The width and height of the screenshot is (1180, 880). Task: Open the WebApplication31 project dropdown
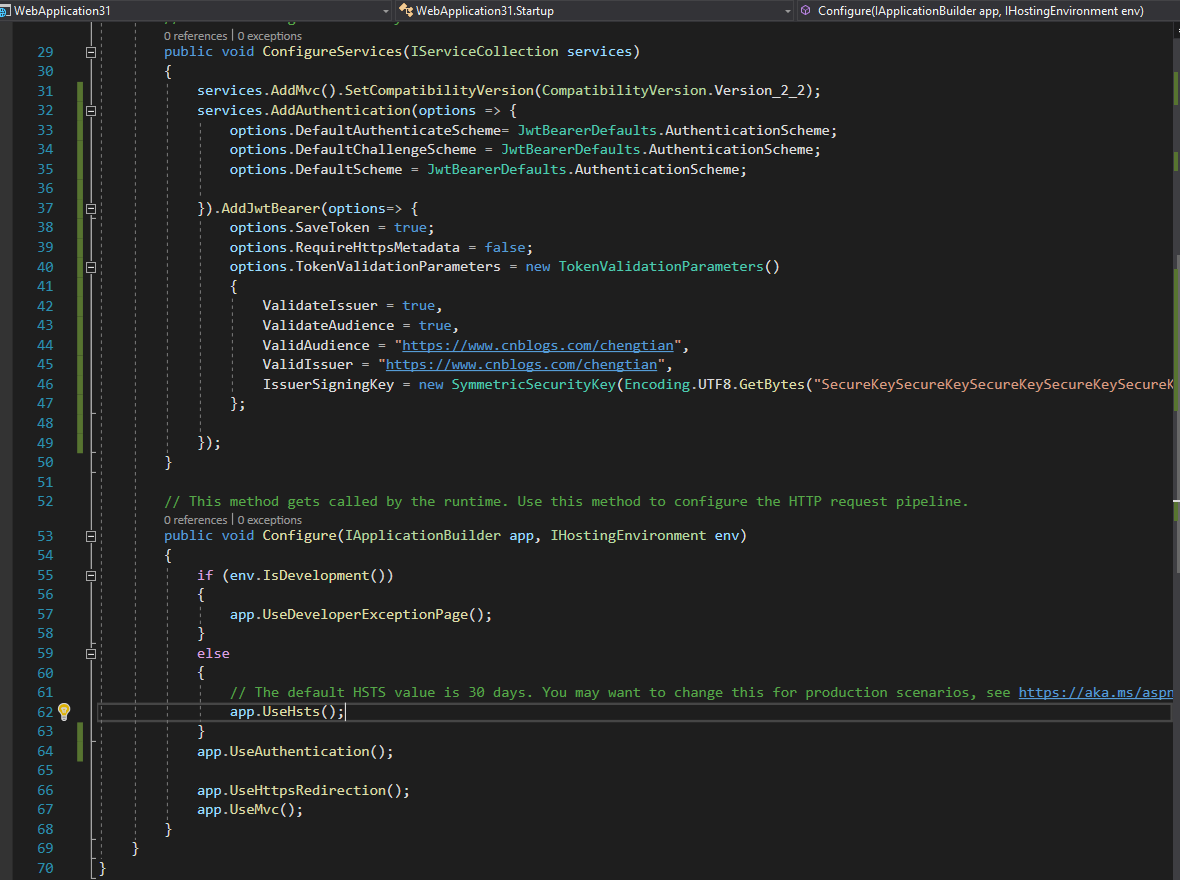pyautogui.click(x=196, y=11)
